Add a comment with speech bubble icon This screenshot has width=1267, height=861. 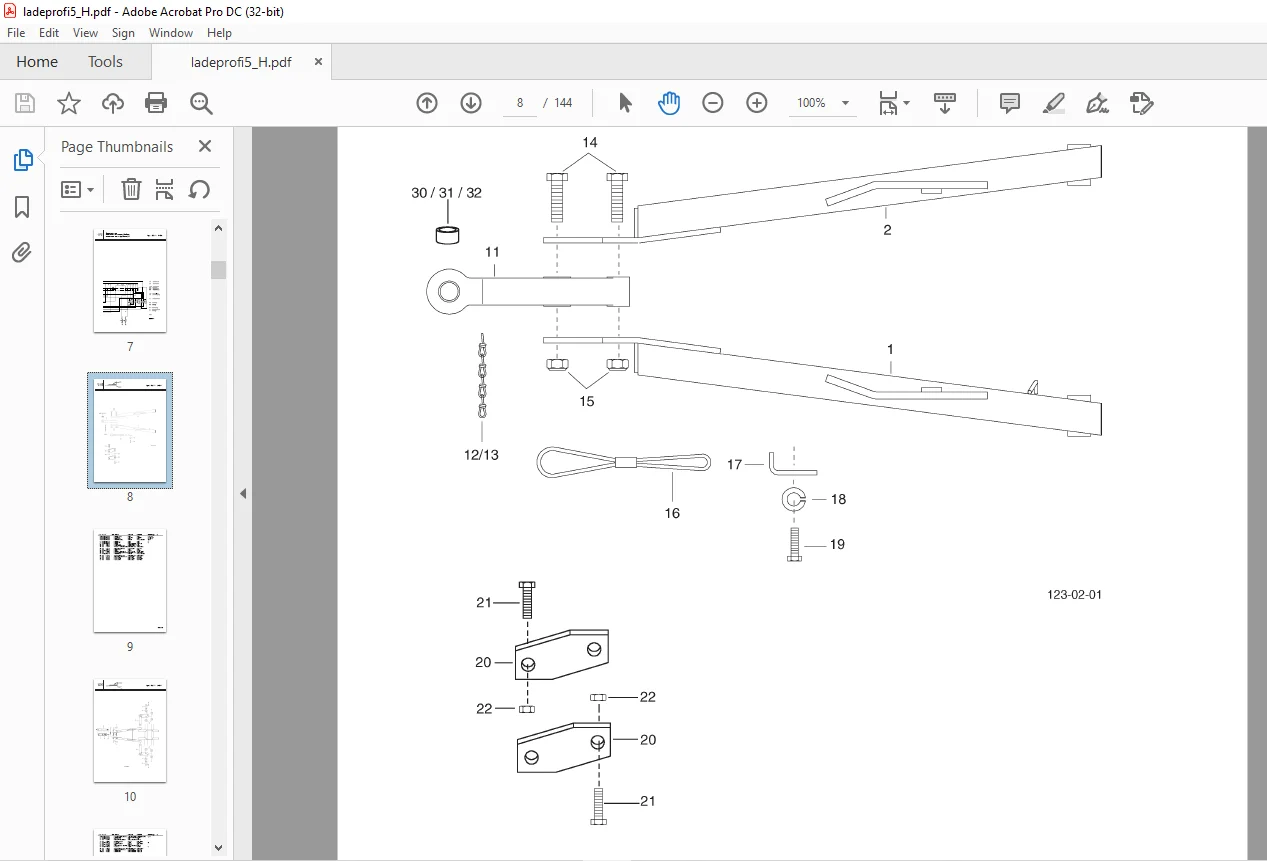point(1010,103)
